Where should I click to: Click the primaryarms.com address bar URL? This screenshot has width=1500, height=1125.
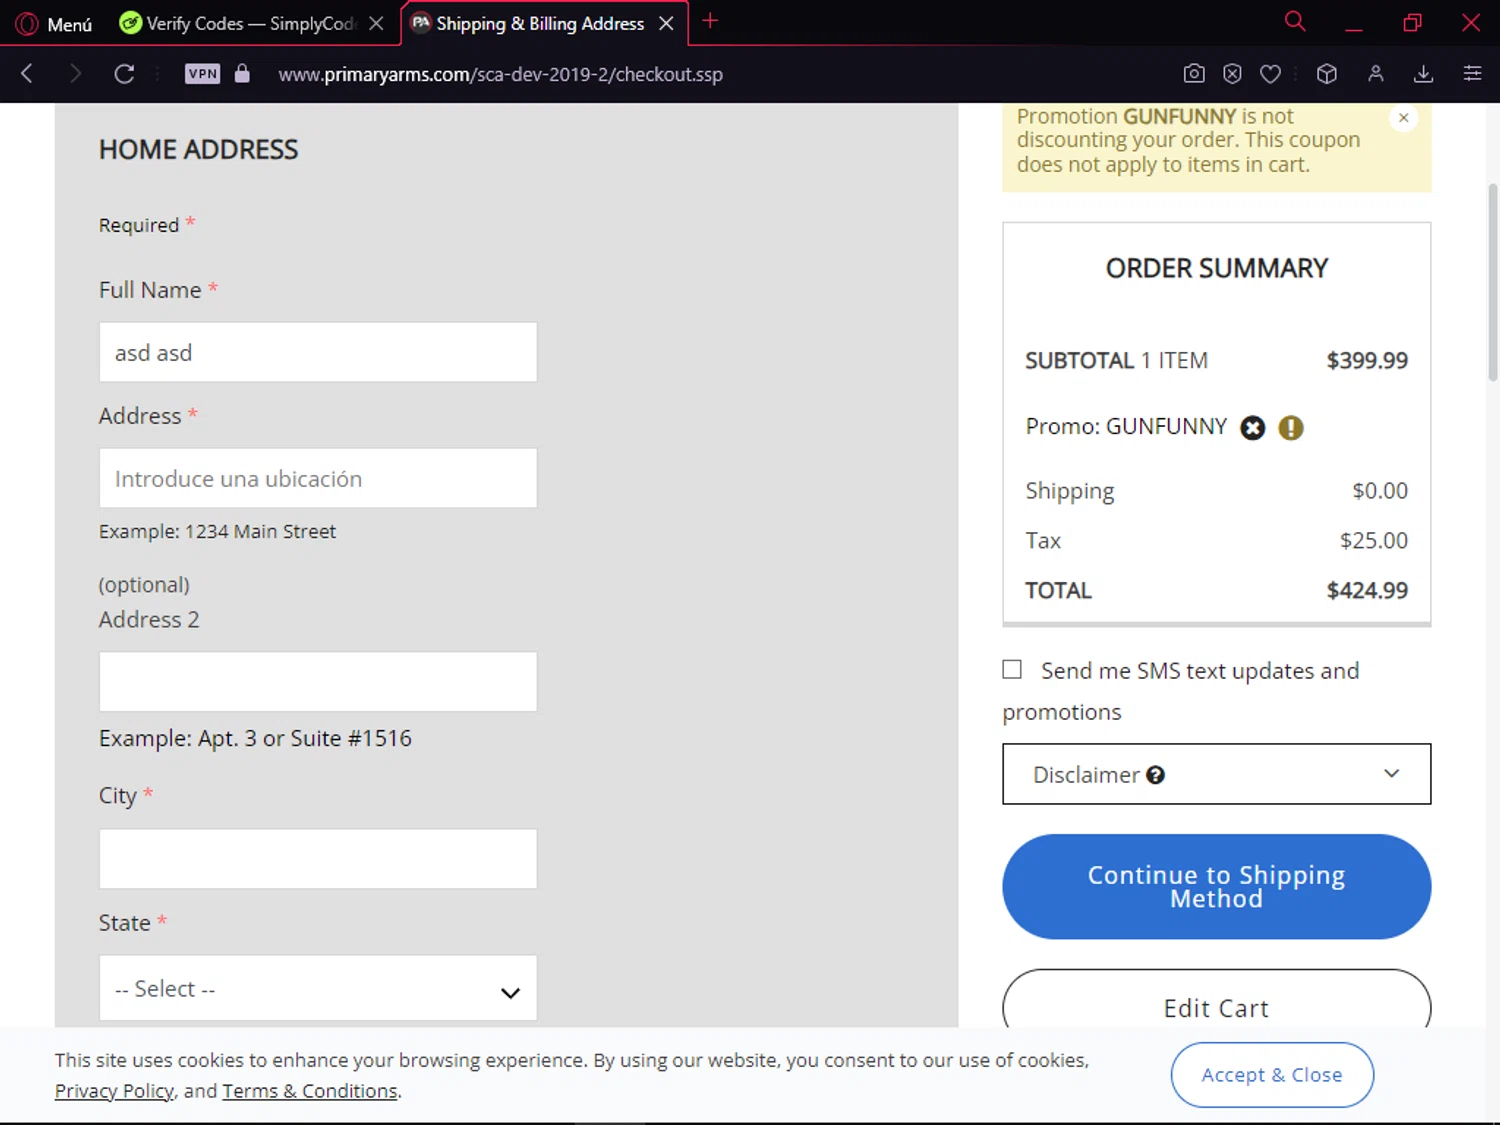[x=500, y=74]
